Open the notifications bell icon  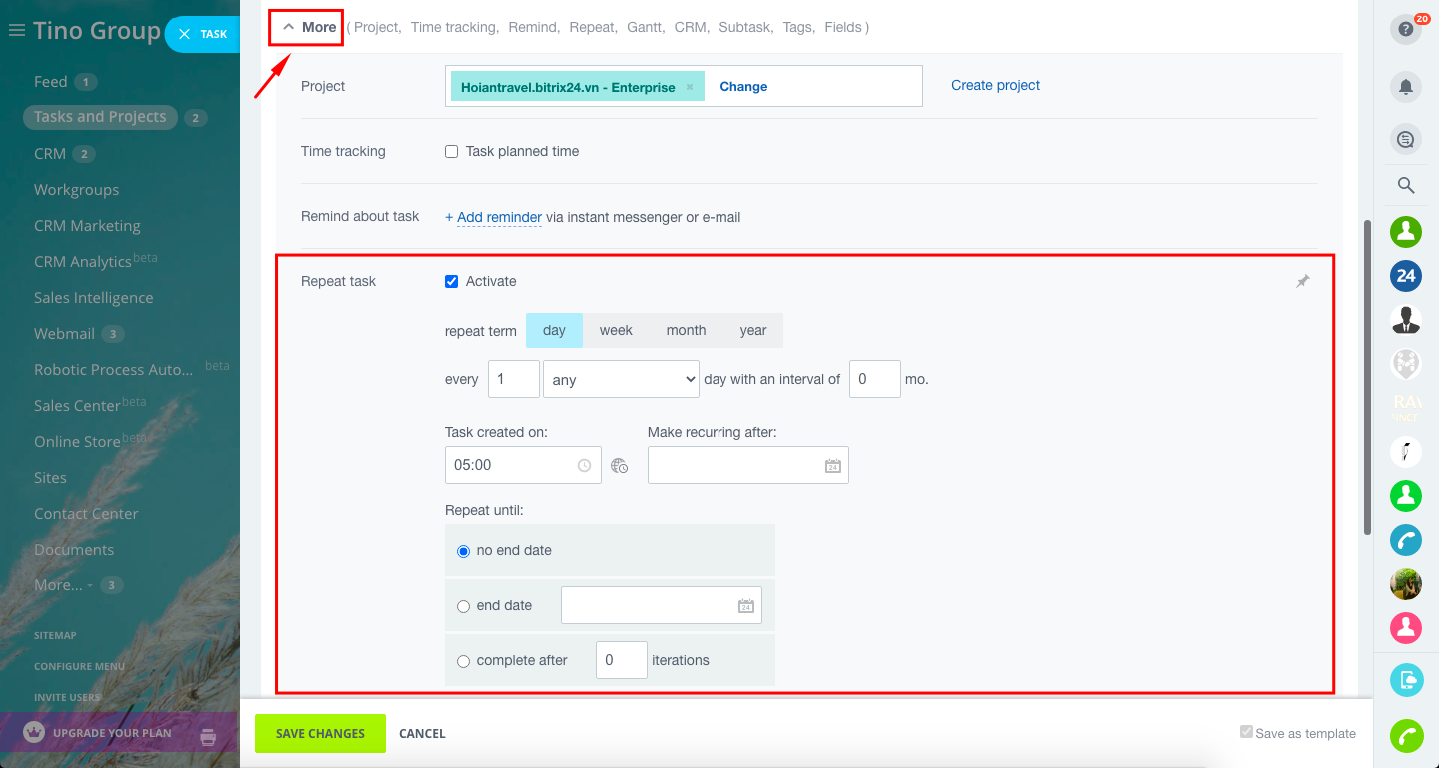[x=1406, y=87]
